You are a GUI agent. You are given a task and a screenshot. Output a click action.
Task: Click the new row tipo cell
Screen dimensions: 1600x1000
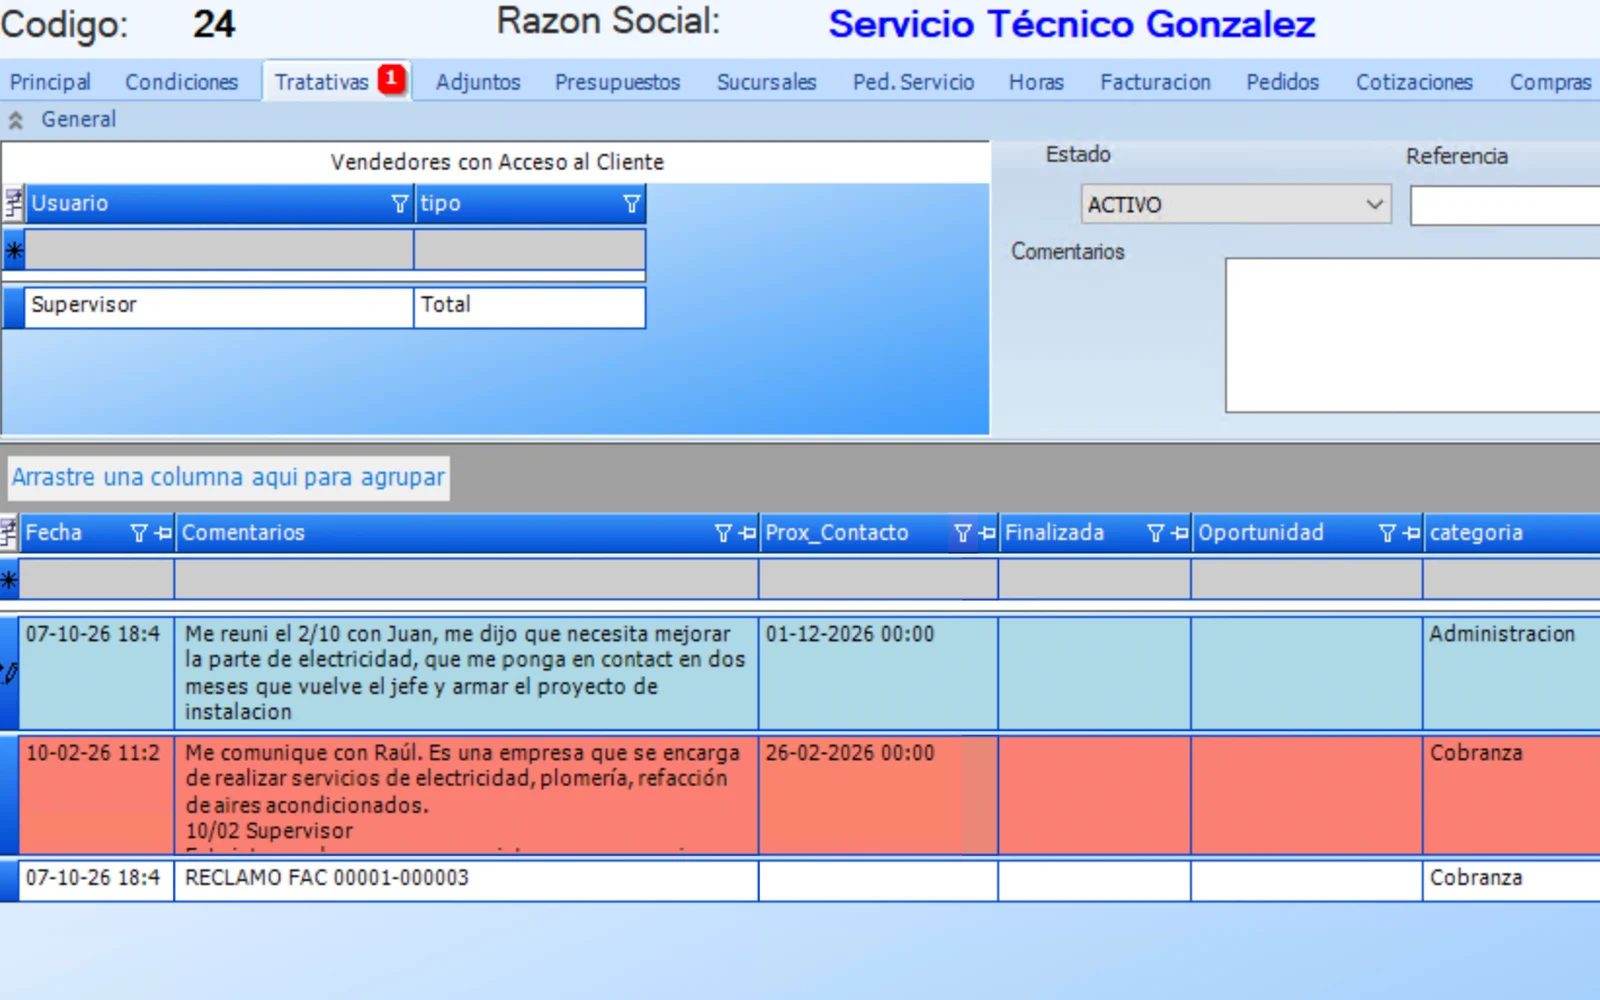click(x=530, y=250)
